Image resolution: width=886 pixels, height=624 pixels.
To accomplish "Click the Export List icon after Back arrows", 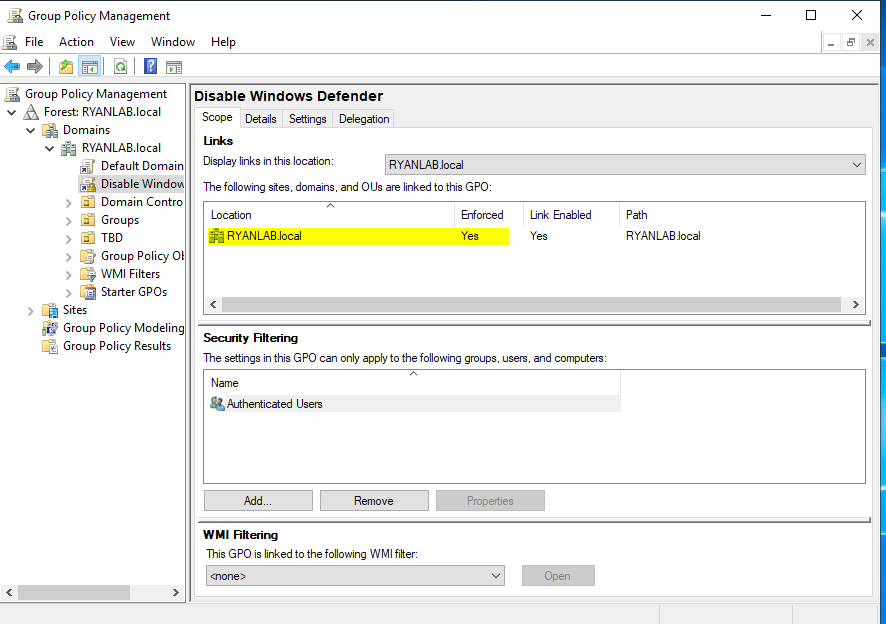I will tap(64, 66).
